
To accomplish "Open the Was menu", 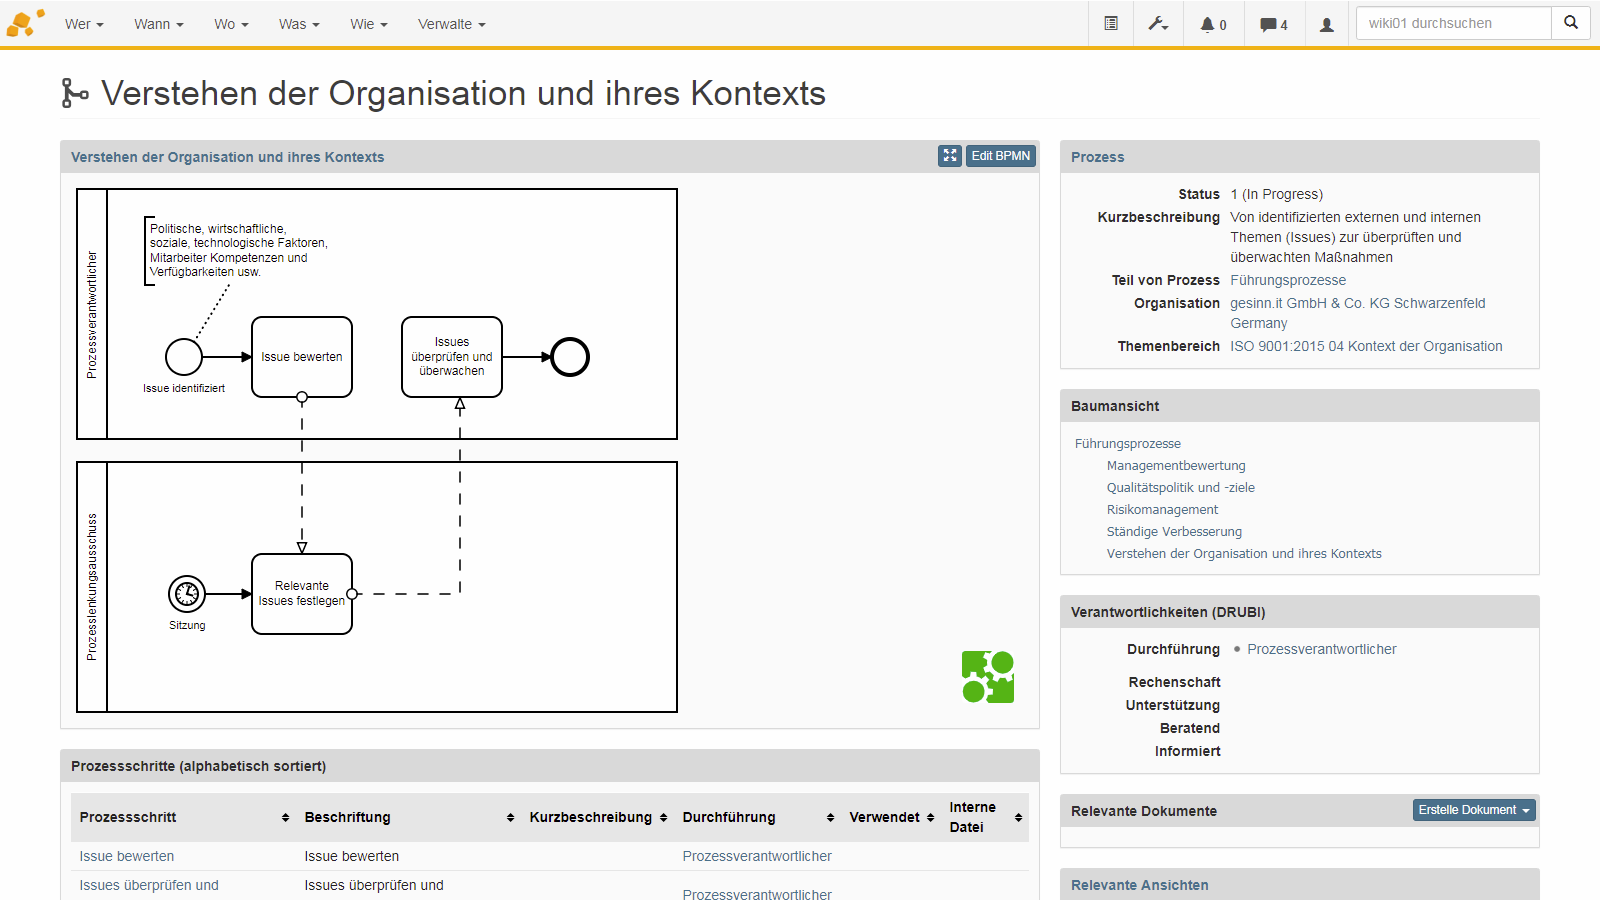I will (x=299, y=24).
